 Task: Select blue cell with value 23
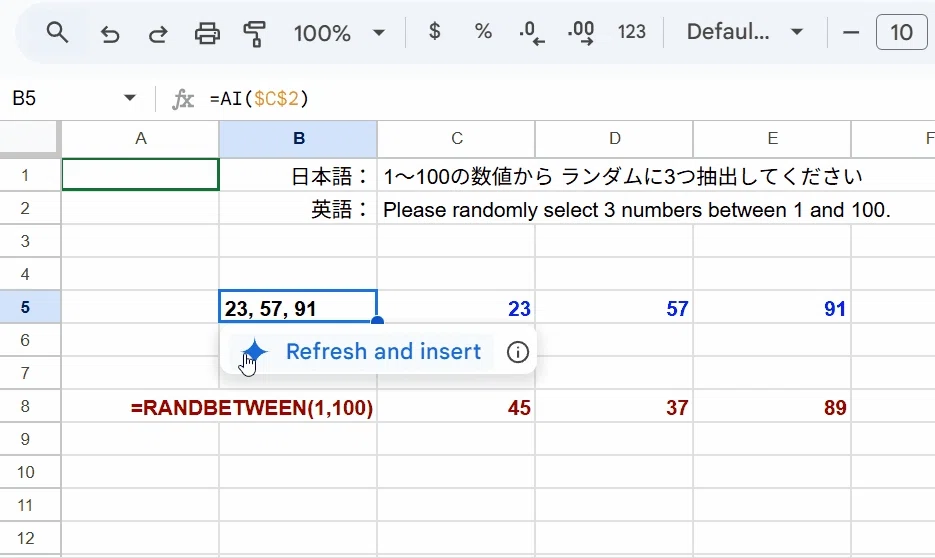(x=456, y=308)
